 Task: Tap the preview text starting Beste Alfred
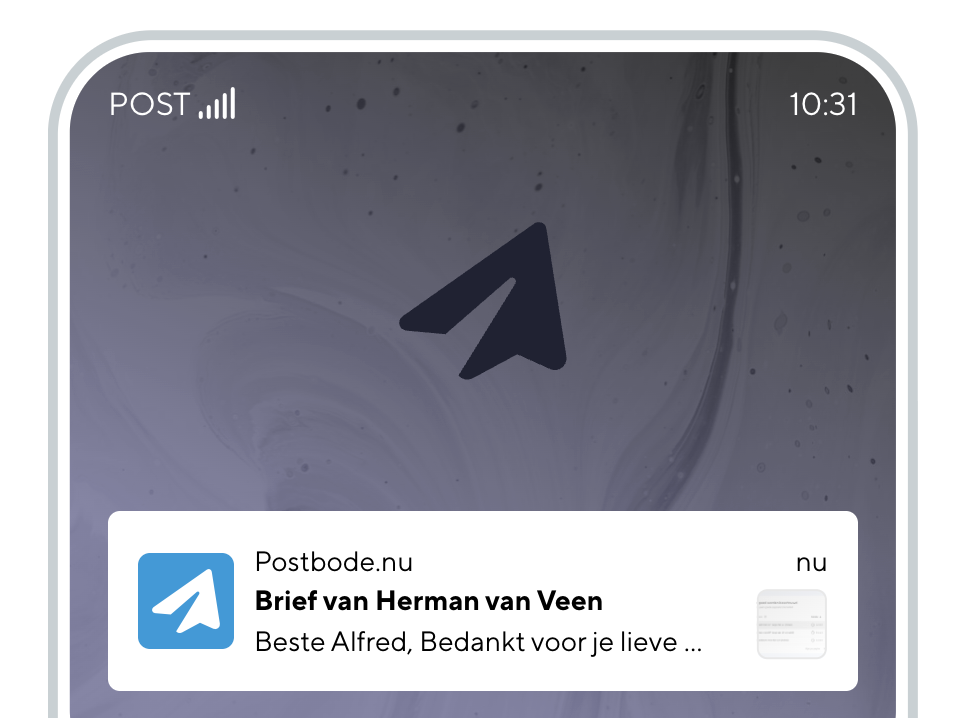click(479, 642)
